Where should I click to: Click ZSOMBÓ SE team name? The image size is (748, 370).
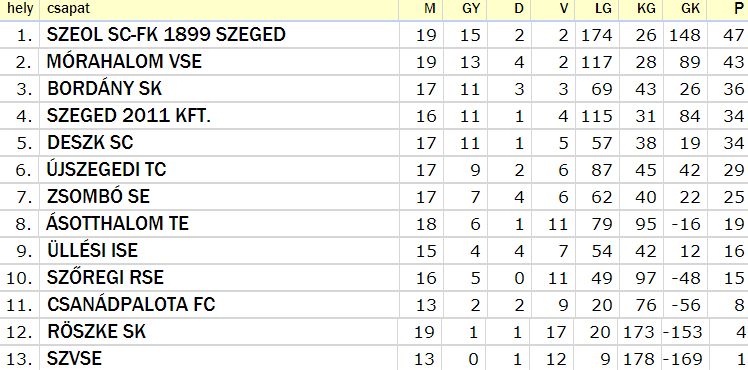[x=98, y=196]
